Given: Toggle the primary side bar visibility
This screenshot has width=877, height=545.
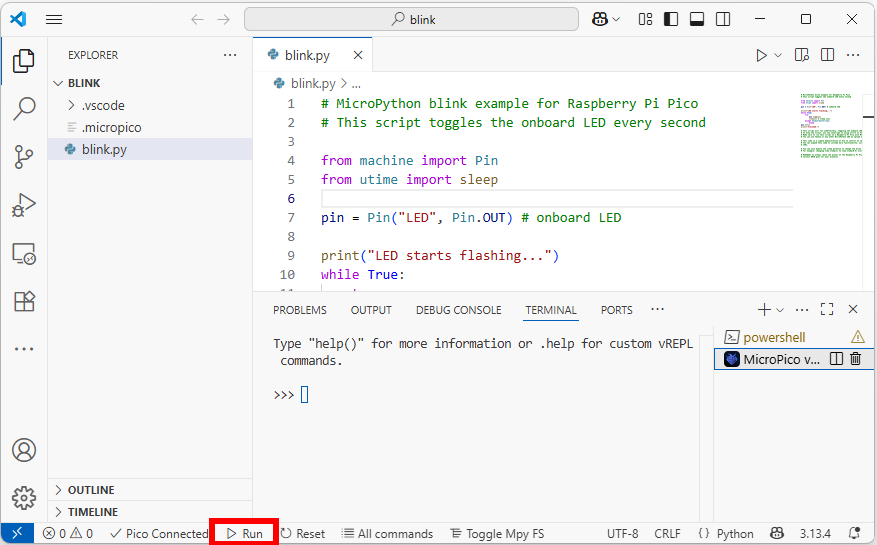Looking at the screenshot, I should [671, 20].
